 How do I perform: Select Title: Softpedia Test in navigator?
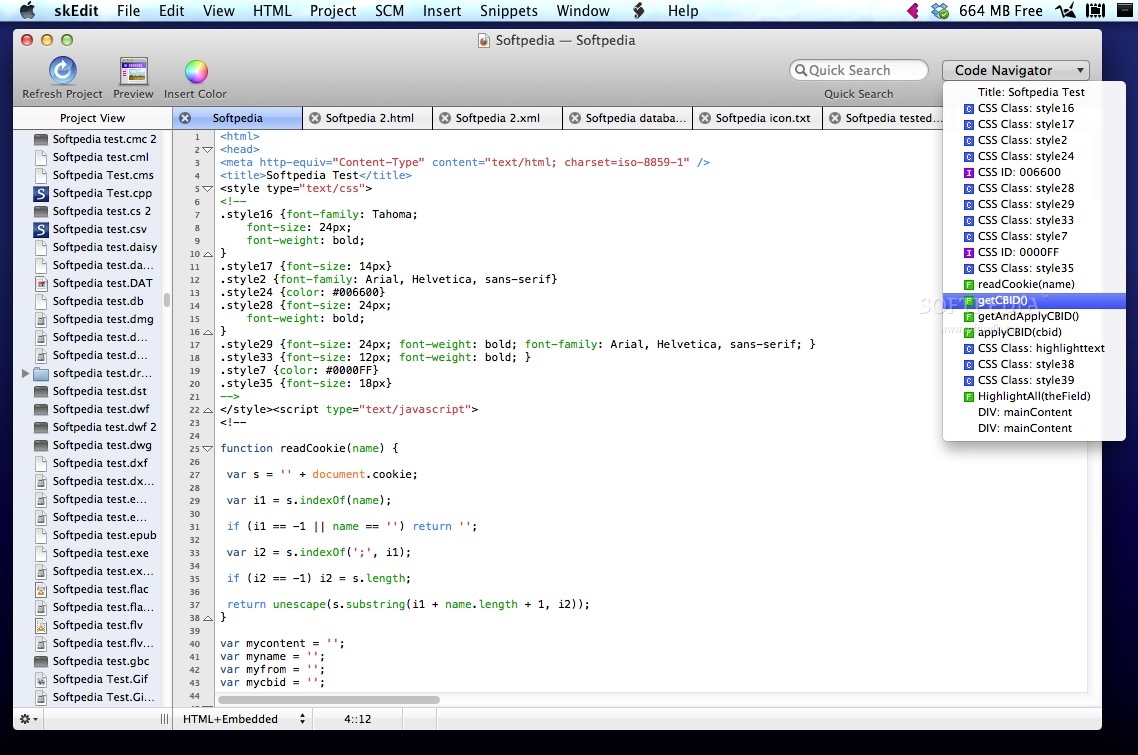(1033, 92)
